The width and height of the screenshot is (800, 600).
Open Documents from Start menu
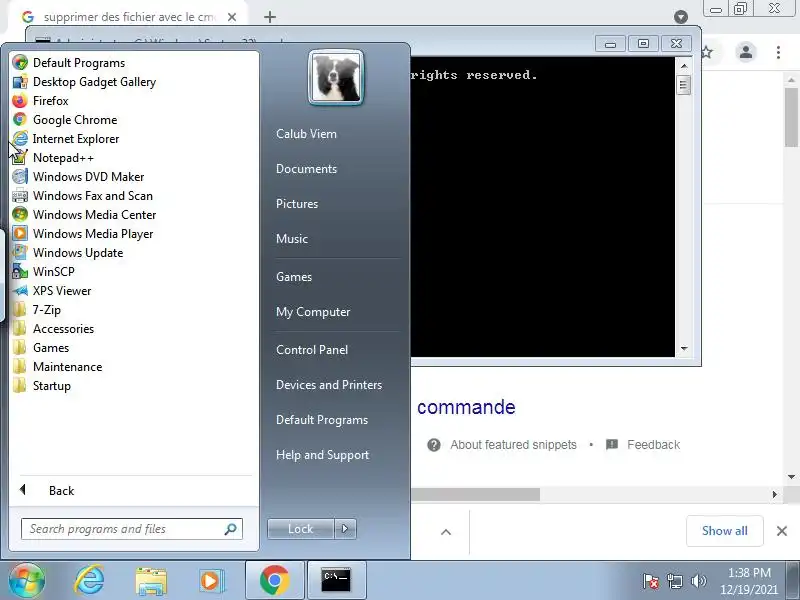click(x=306, y=169)
